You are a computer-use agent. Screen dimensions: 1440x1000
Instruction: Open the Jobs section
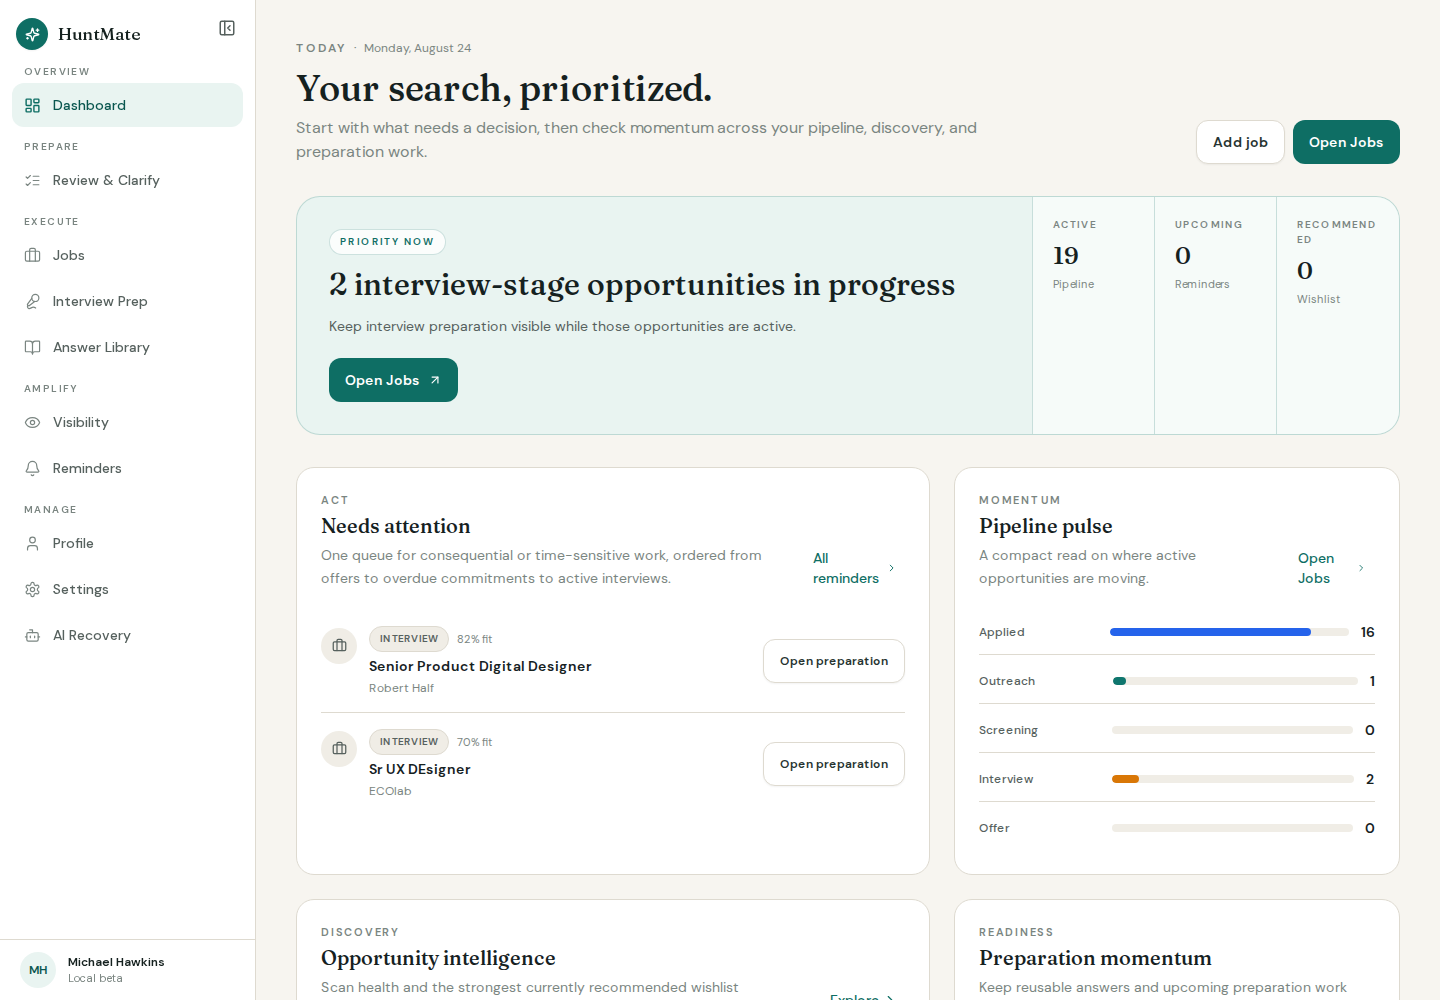coord(127,255)
